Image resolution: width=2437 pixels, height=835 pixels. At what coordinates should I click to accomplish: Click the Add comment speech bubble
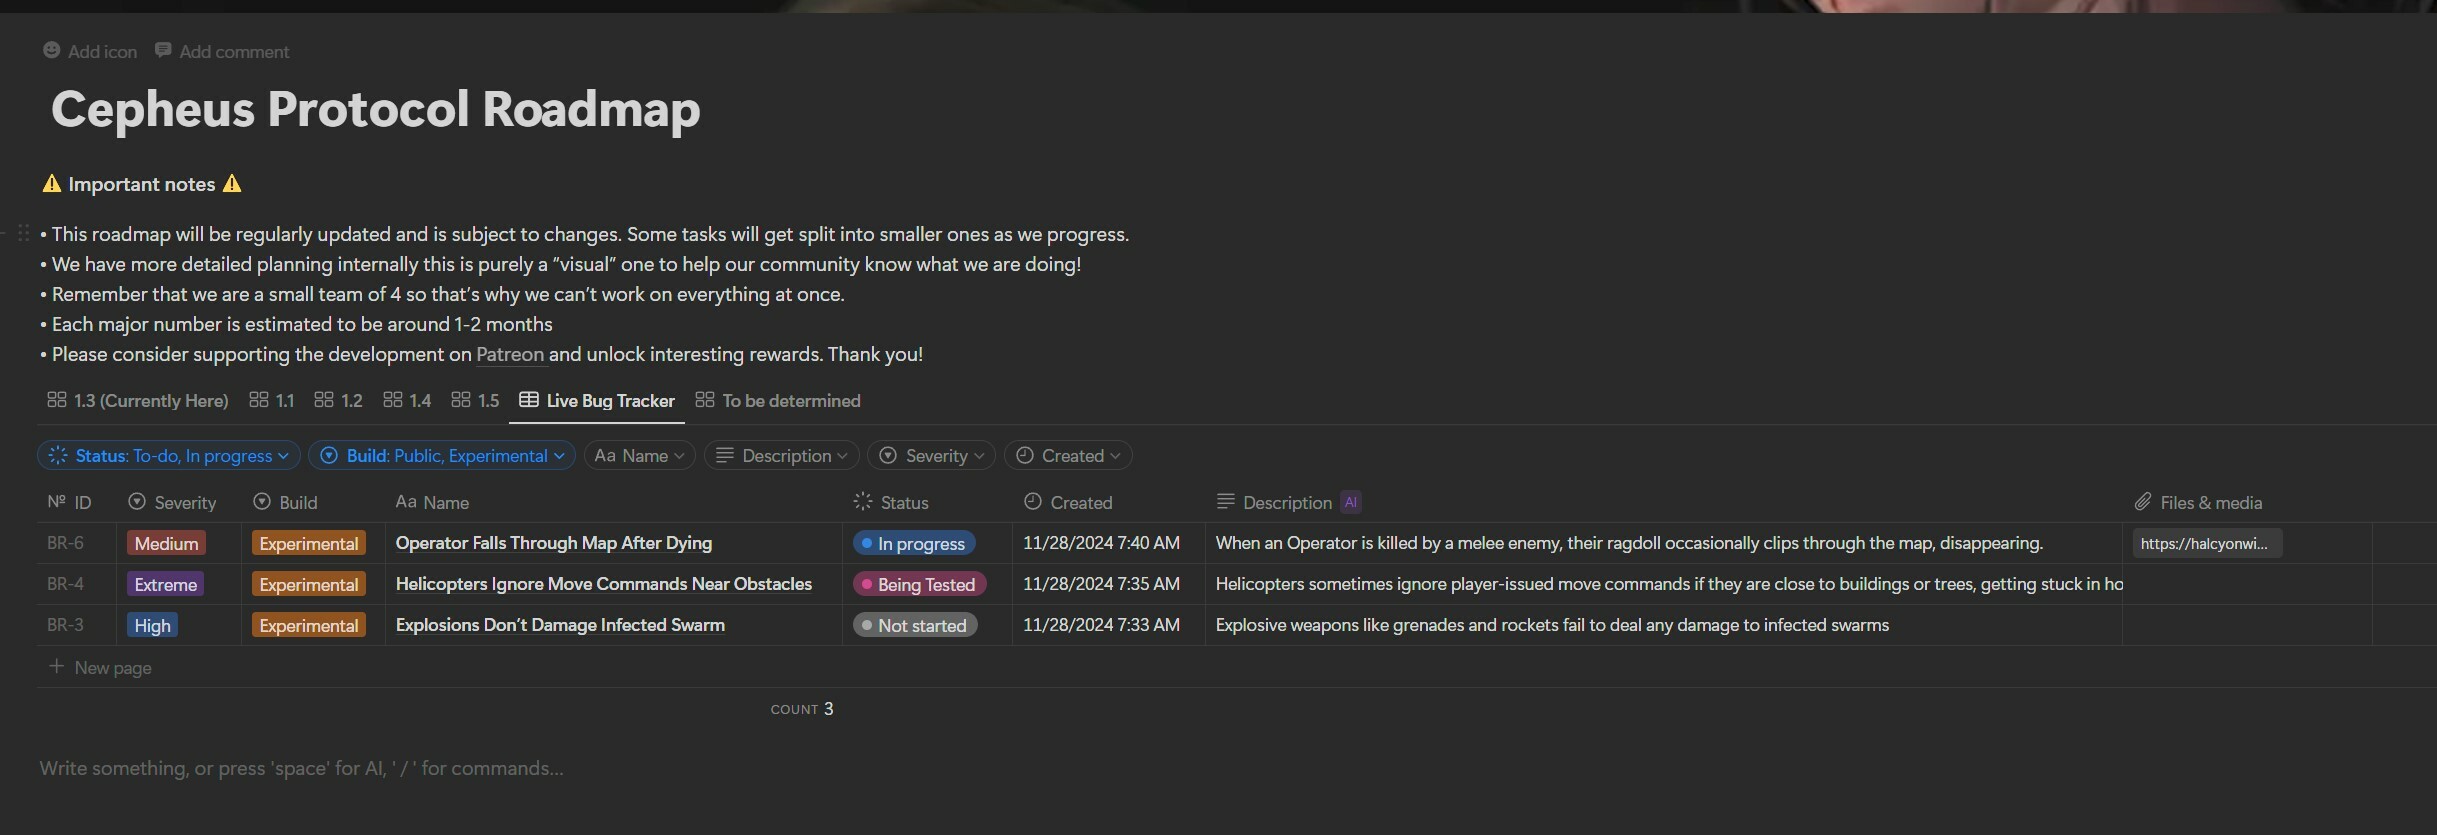click(163, 51)
